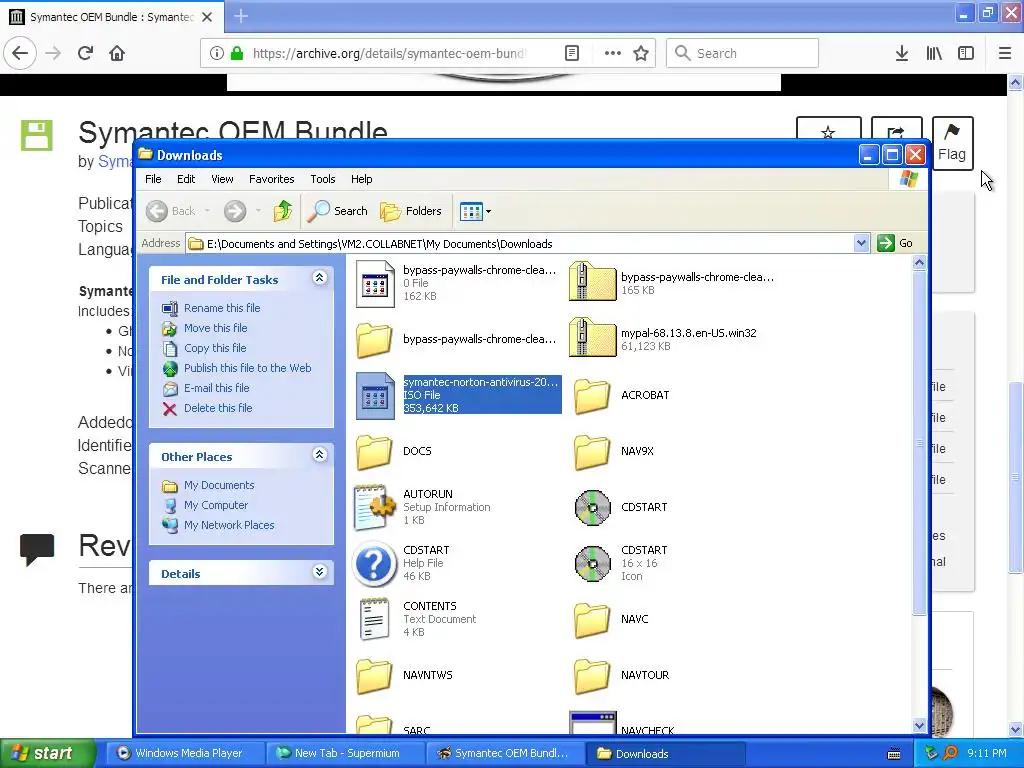The image size is (1024, 768).
Task: Select the CONTENTS text document icon
Action: tap(374, 619)
